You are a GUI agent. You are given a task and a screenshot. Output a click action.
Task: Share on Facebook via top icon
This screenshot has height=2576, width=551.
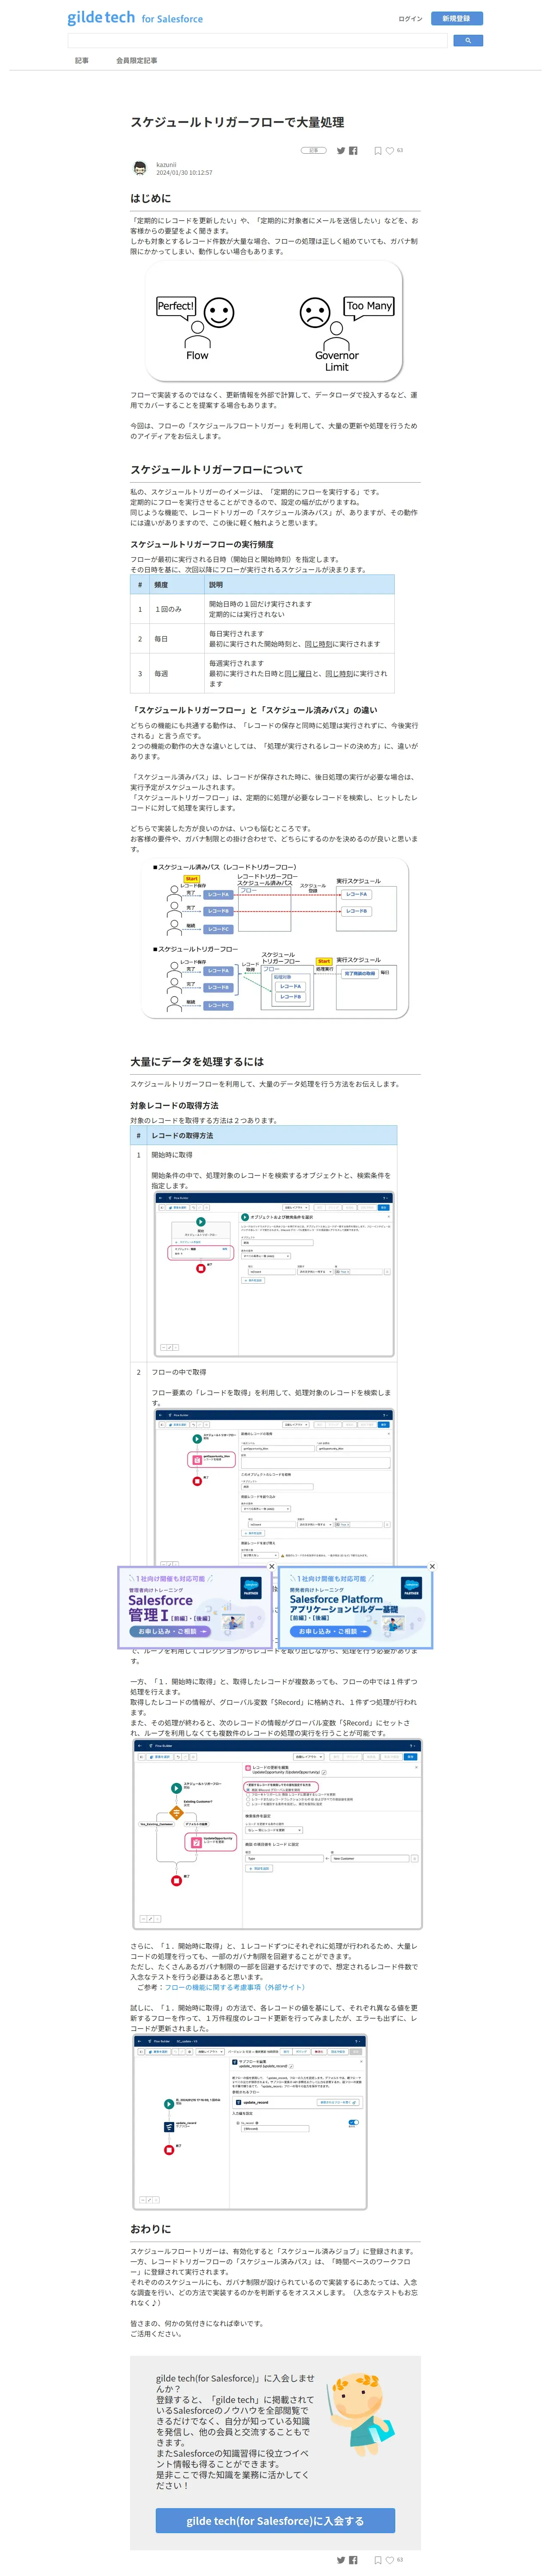click(x=353, y=151)
